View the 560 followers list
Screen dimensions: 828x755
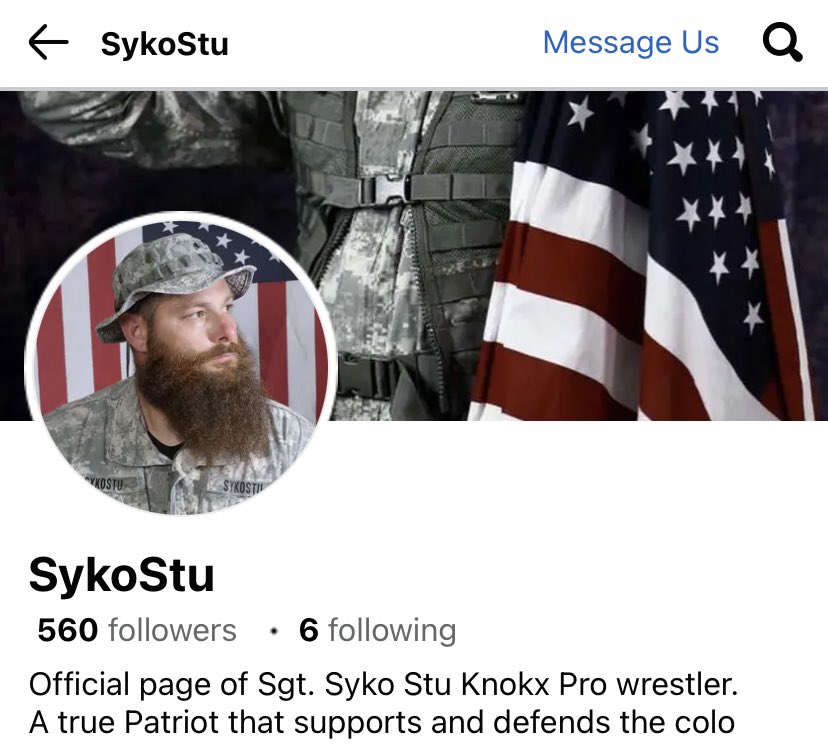pyautogui.click(x=137, y=630)
